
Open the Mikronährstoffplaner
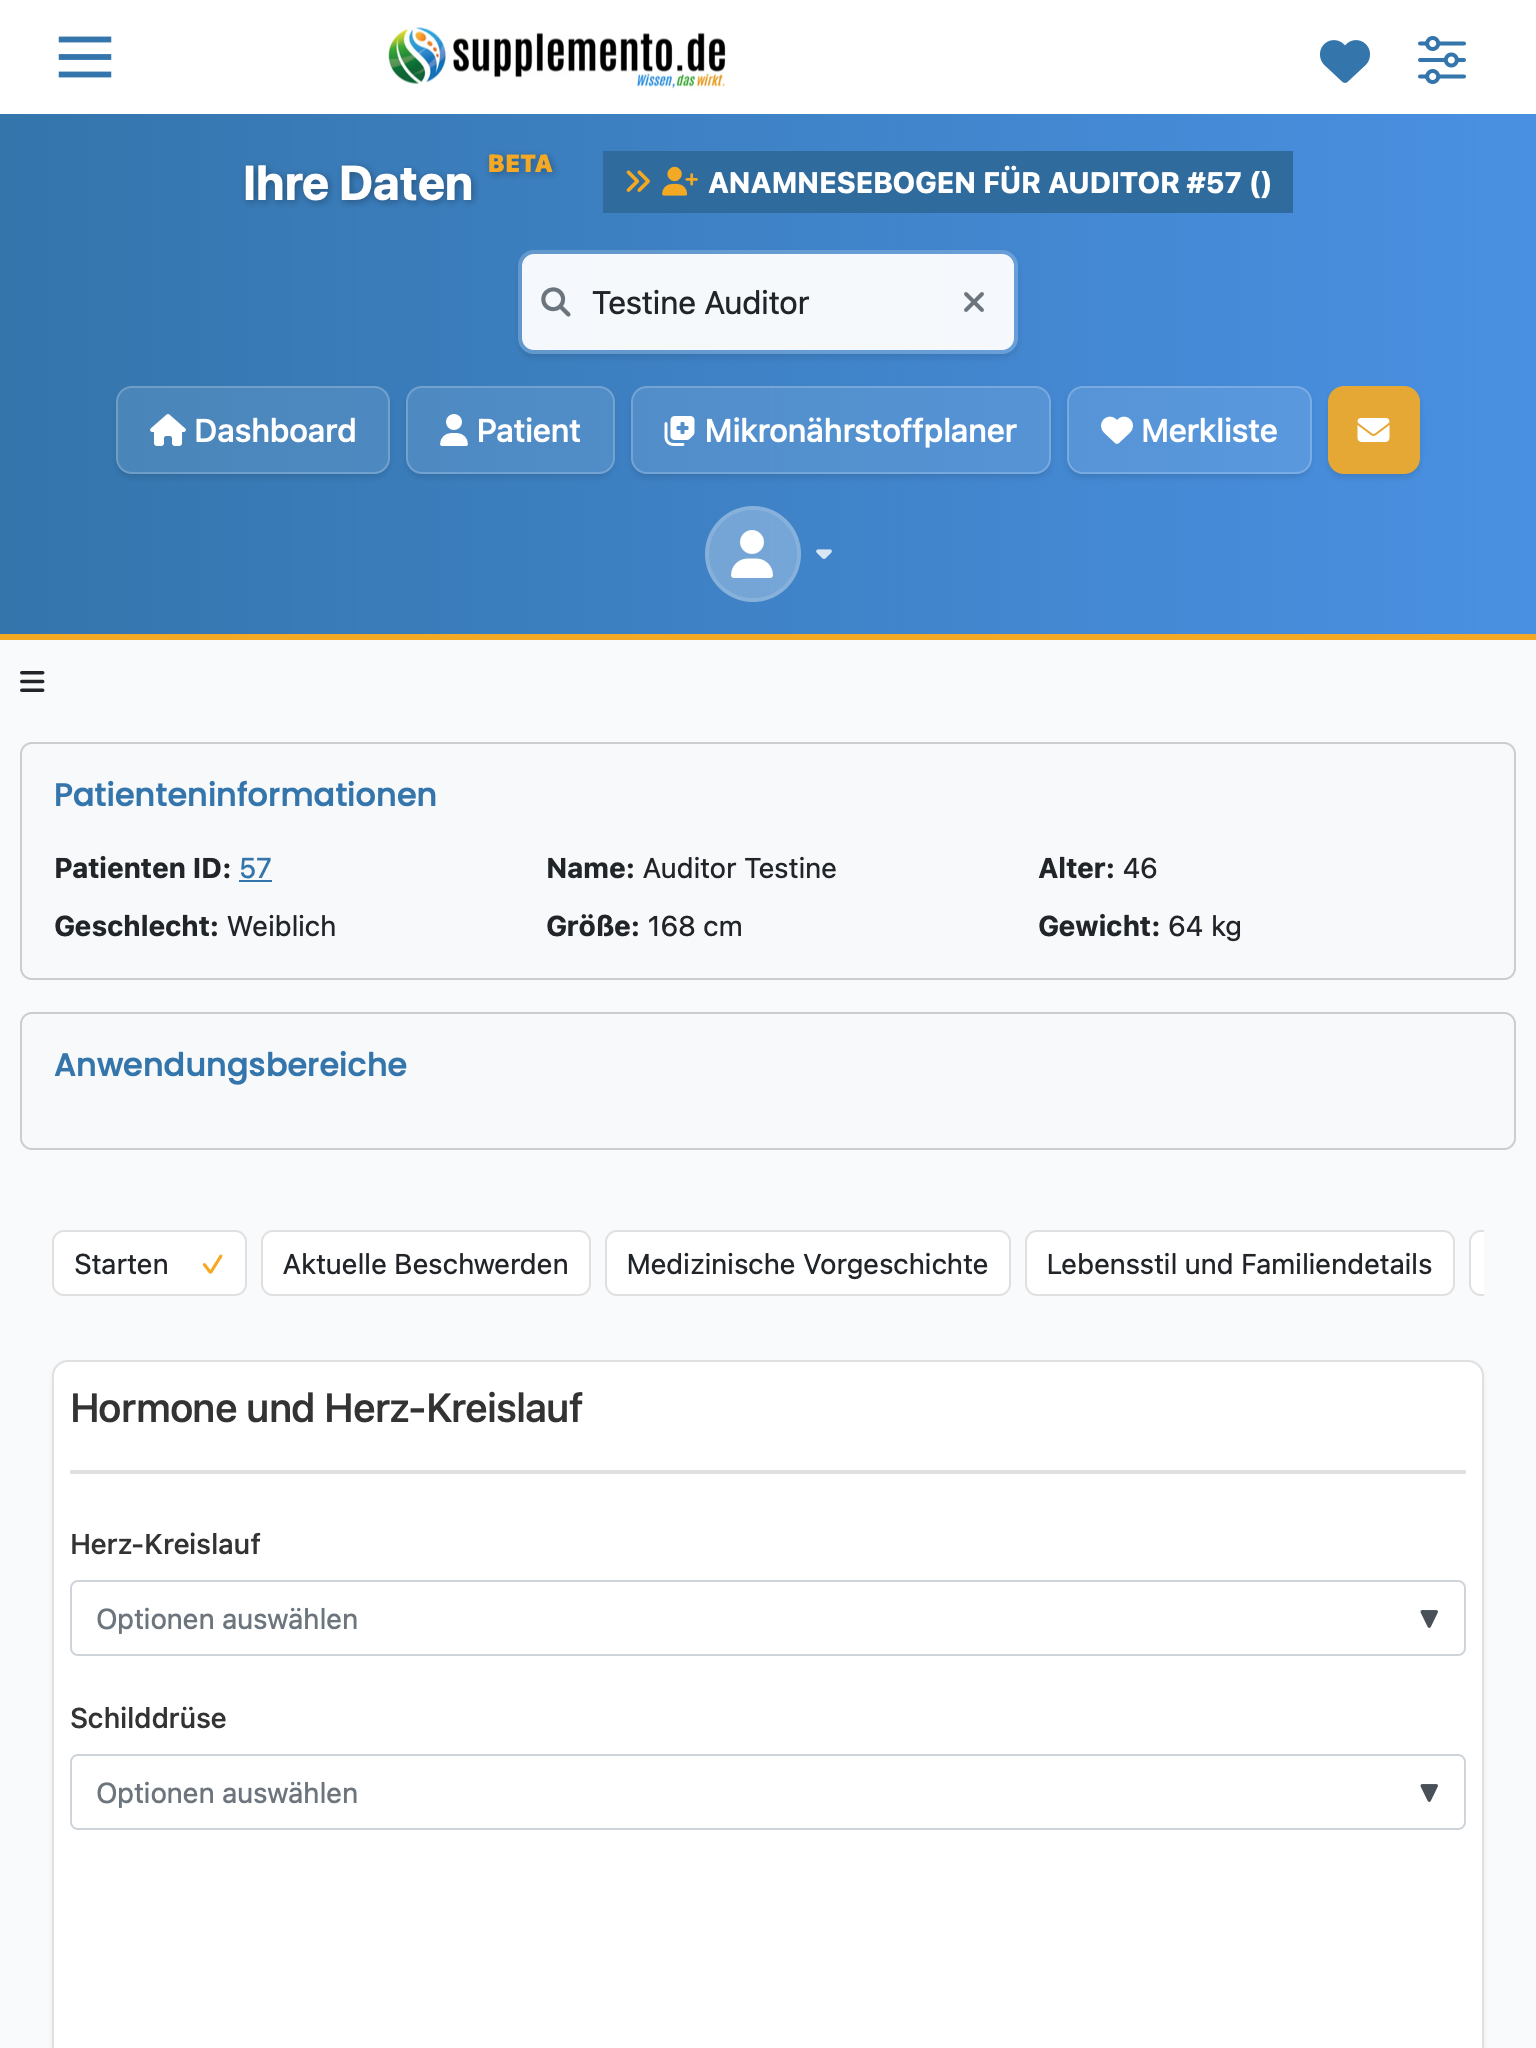(x=841, y=430)
